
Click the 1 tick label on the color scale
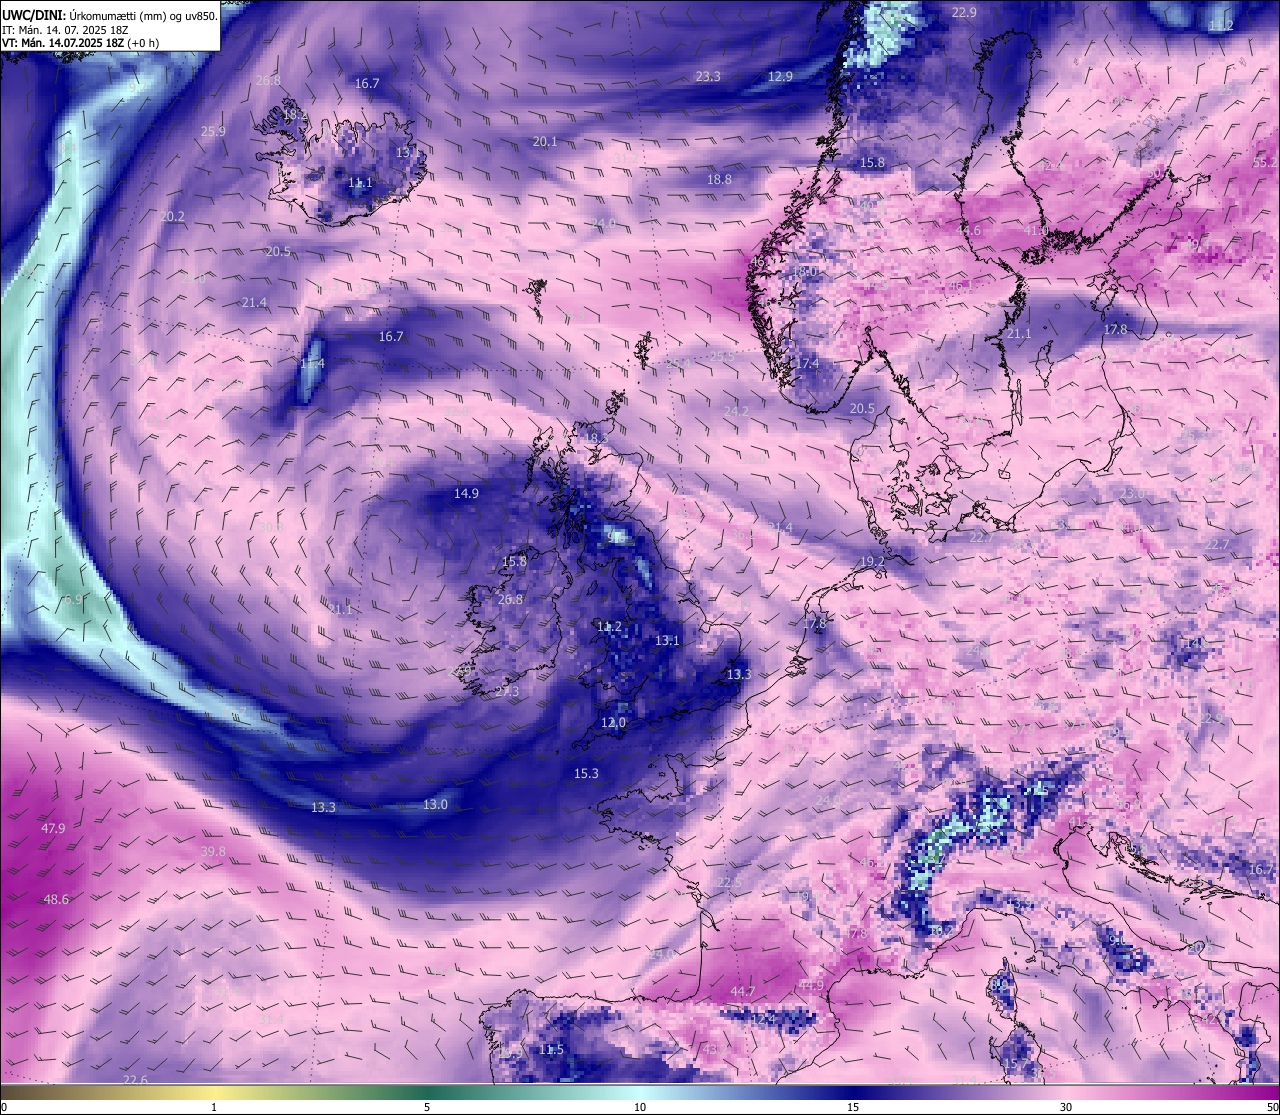coord(214,1107)
